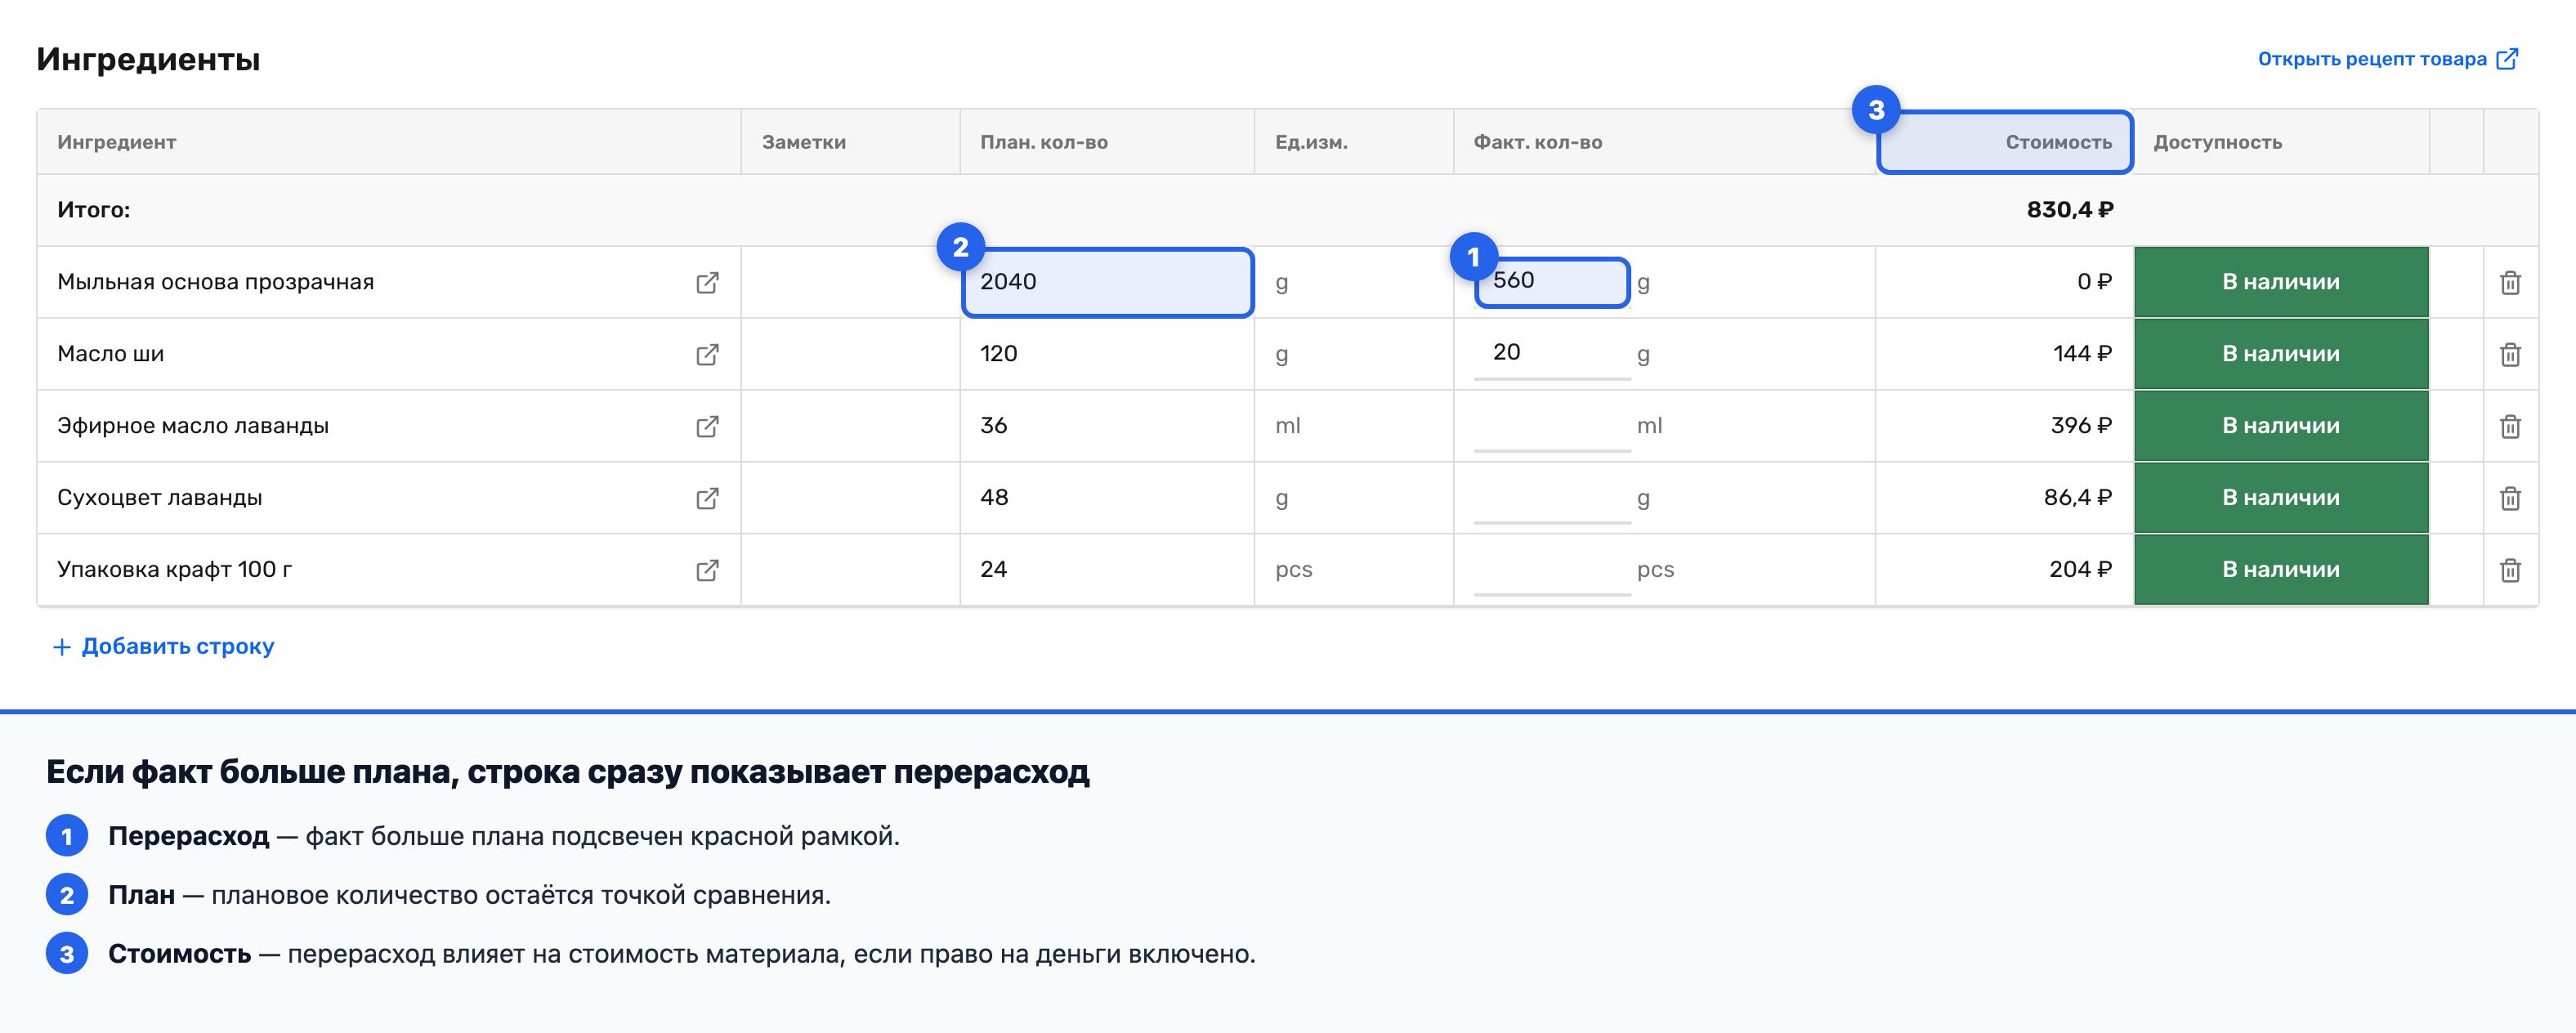Click В наличии status for Эфирное масло лаванды
The width and height of the screenshot is (2576, 1033).
pyautogui.click(x=2281, y=426)
